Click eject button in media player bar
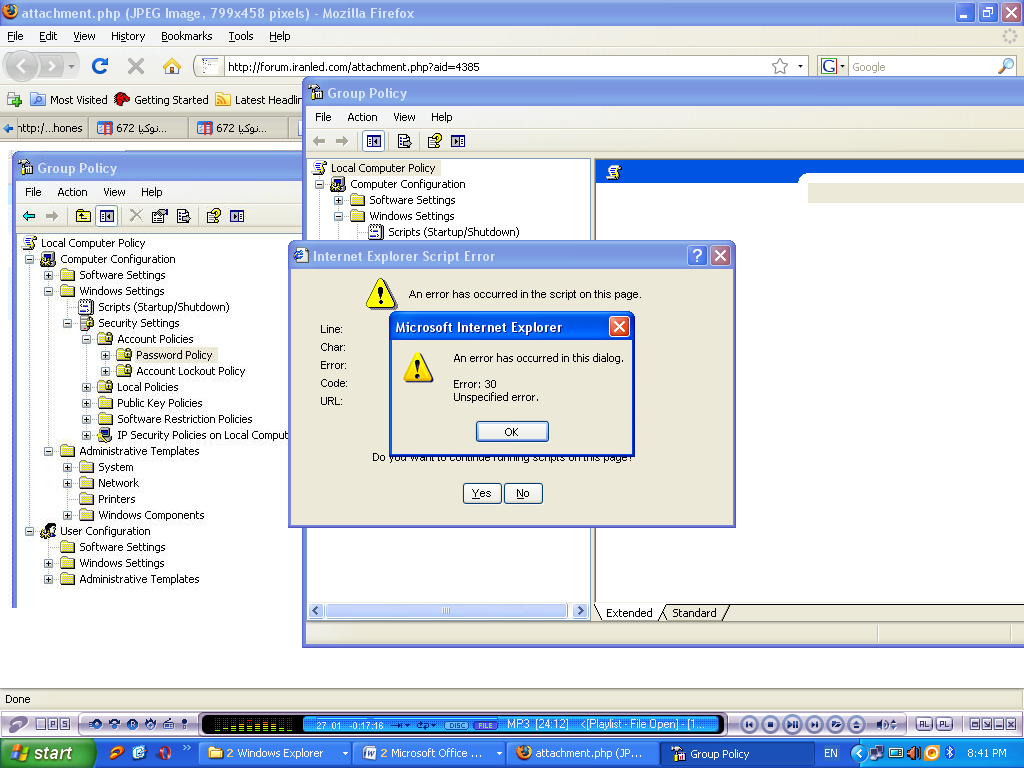Screen dimensions: 1024x768 (x=857, y=724)
